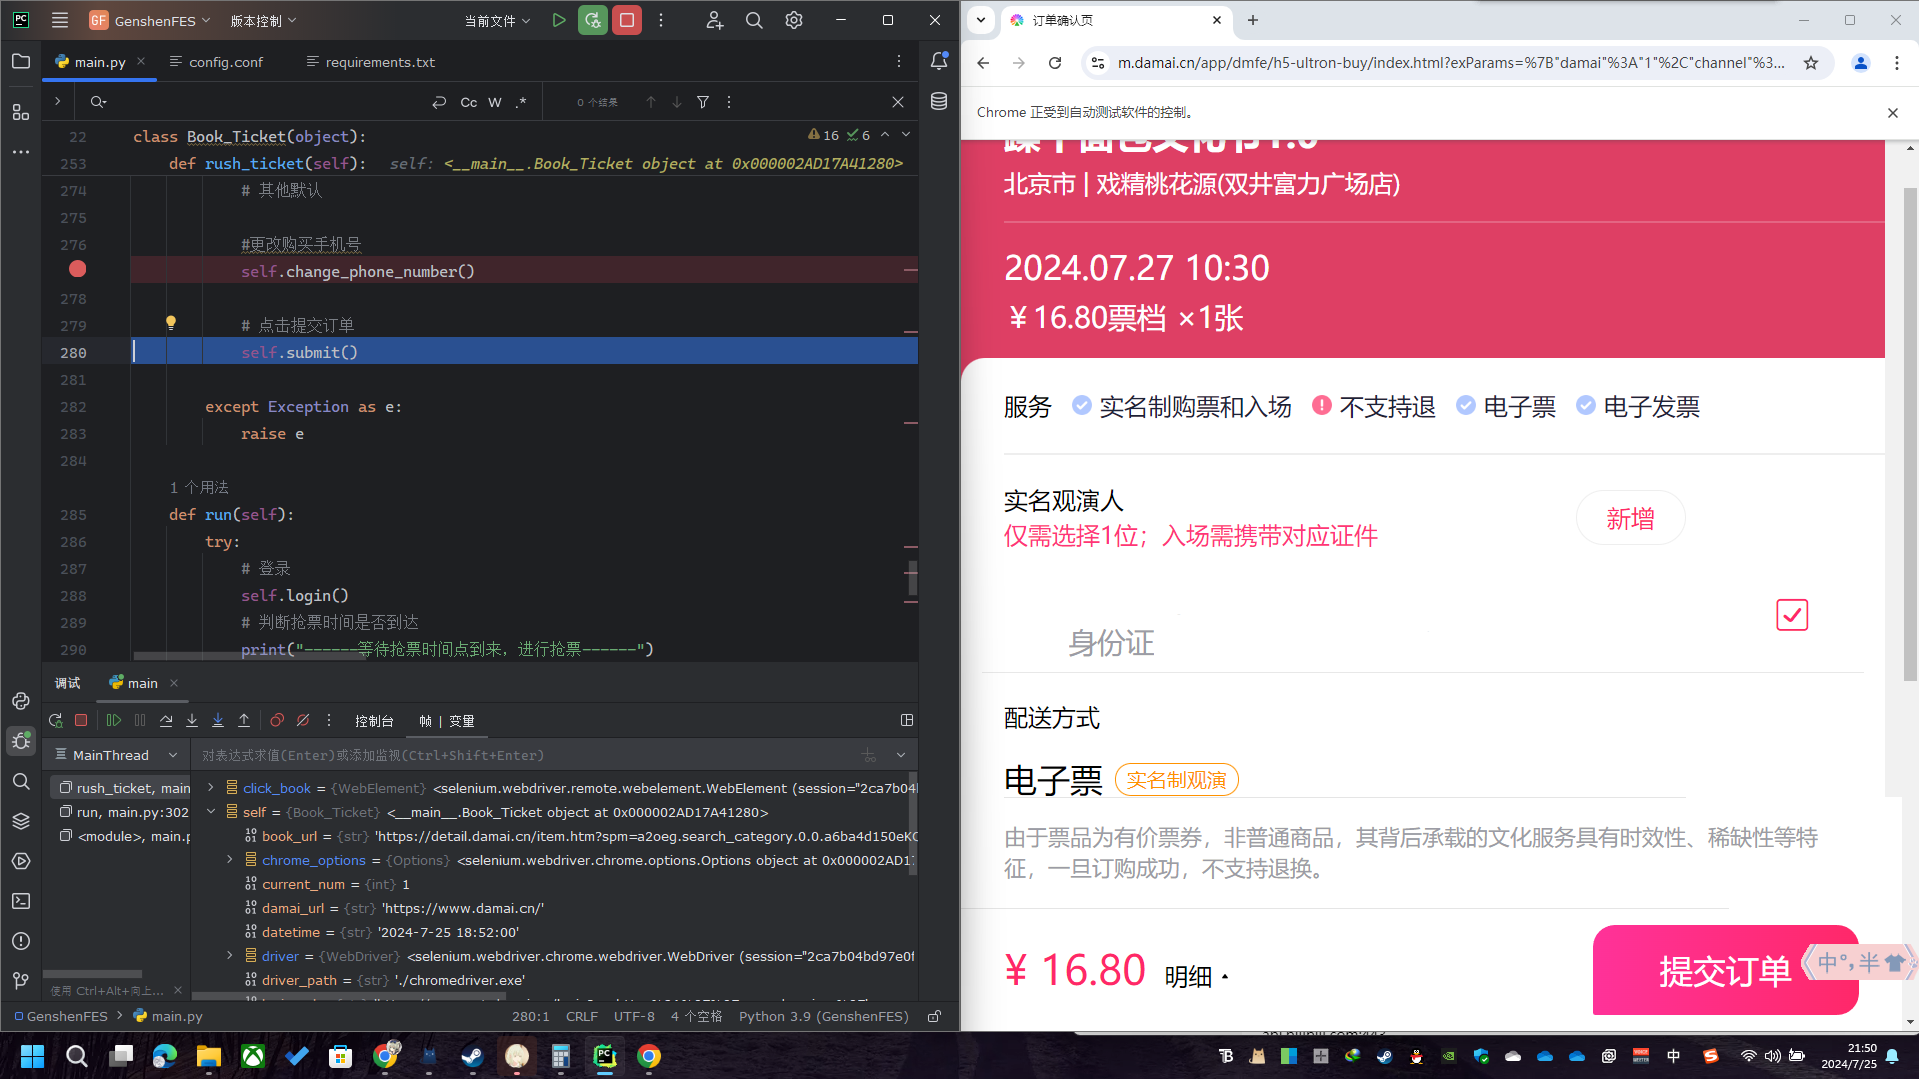
Task: Click the 新增 add viewer button
Action: [1629, 518]
